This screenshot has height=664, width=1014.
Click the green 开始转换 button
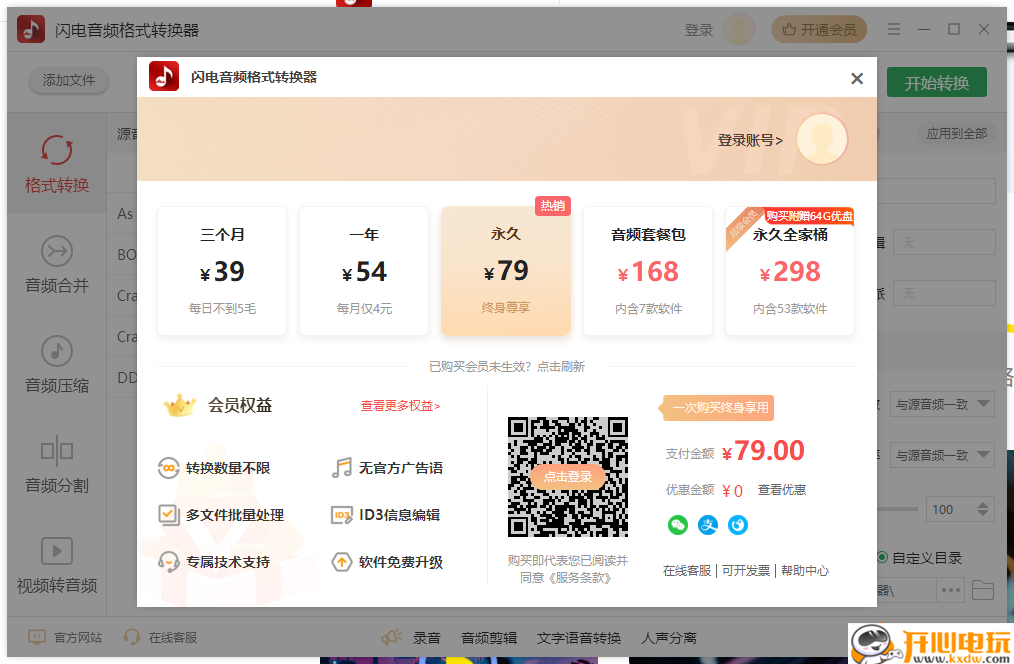click(x=936, y=82)
